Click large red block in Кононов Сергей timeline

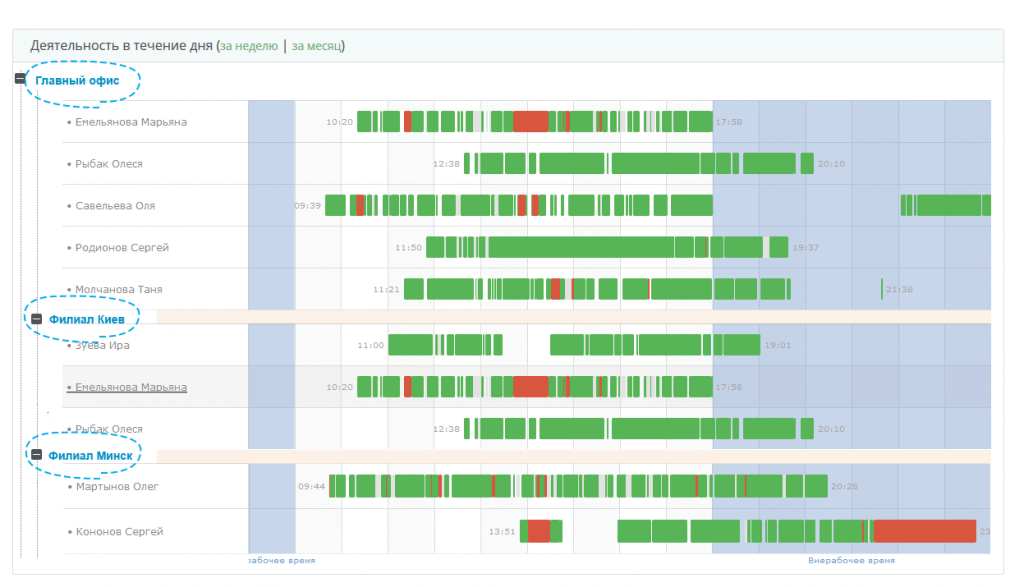[924, 531]
